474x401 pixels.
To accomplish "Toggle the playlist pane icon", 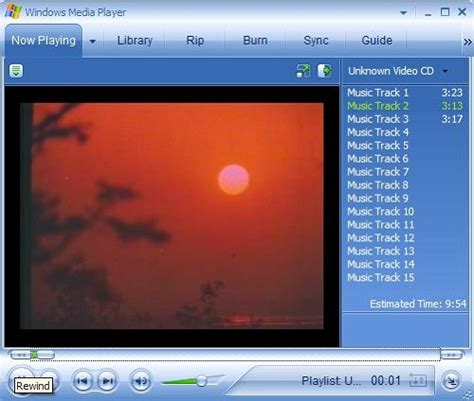I will coord(324,71).
